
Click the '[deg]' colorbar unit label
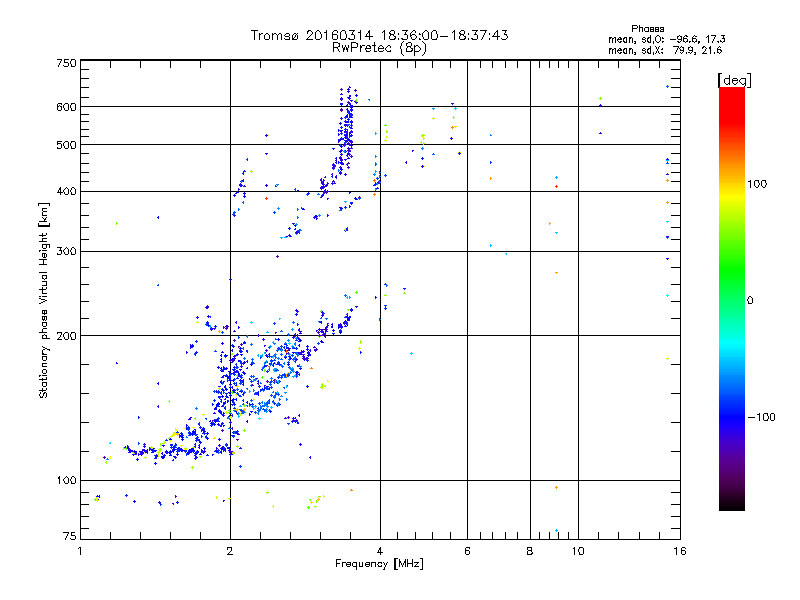[x=734, y=80]
